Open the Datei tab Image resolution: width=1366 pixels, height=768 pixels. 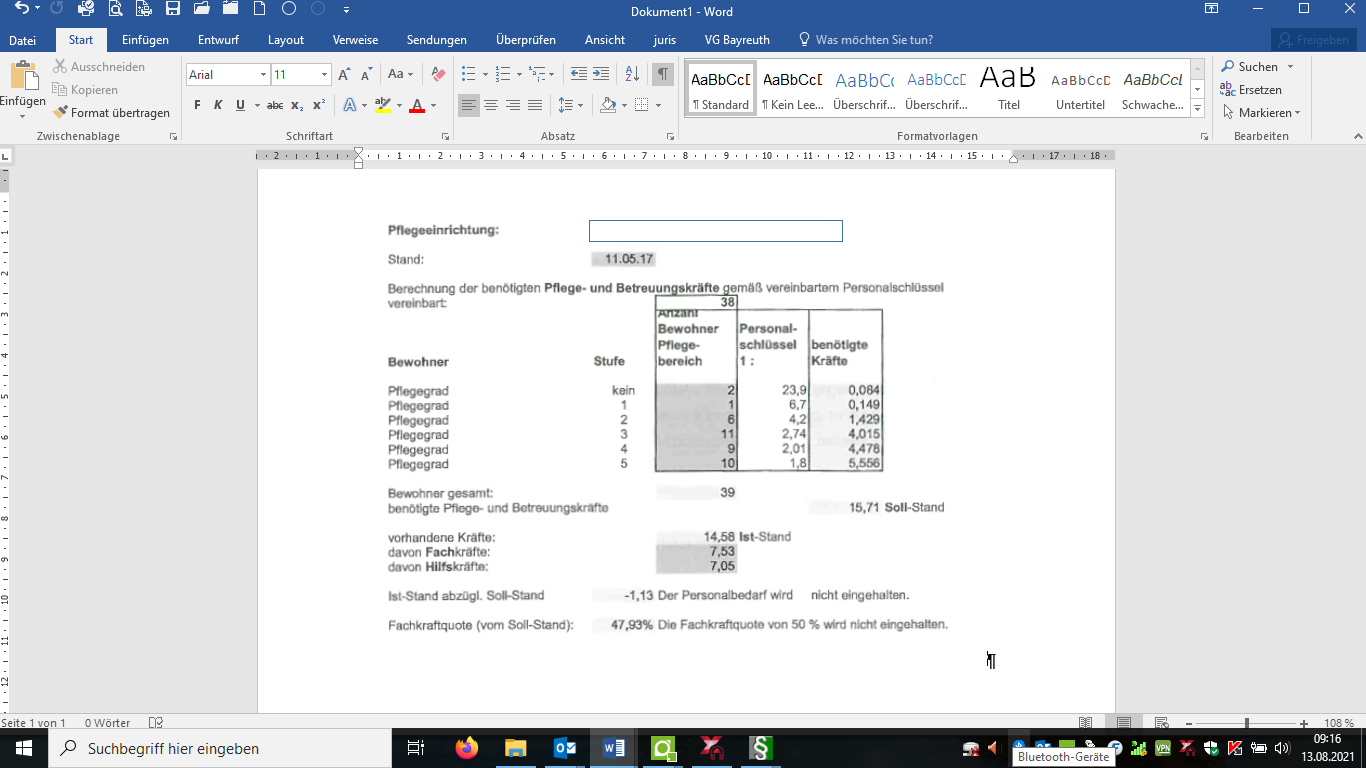coord(22,40)
